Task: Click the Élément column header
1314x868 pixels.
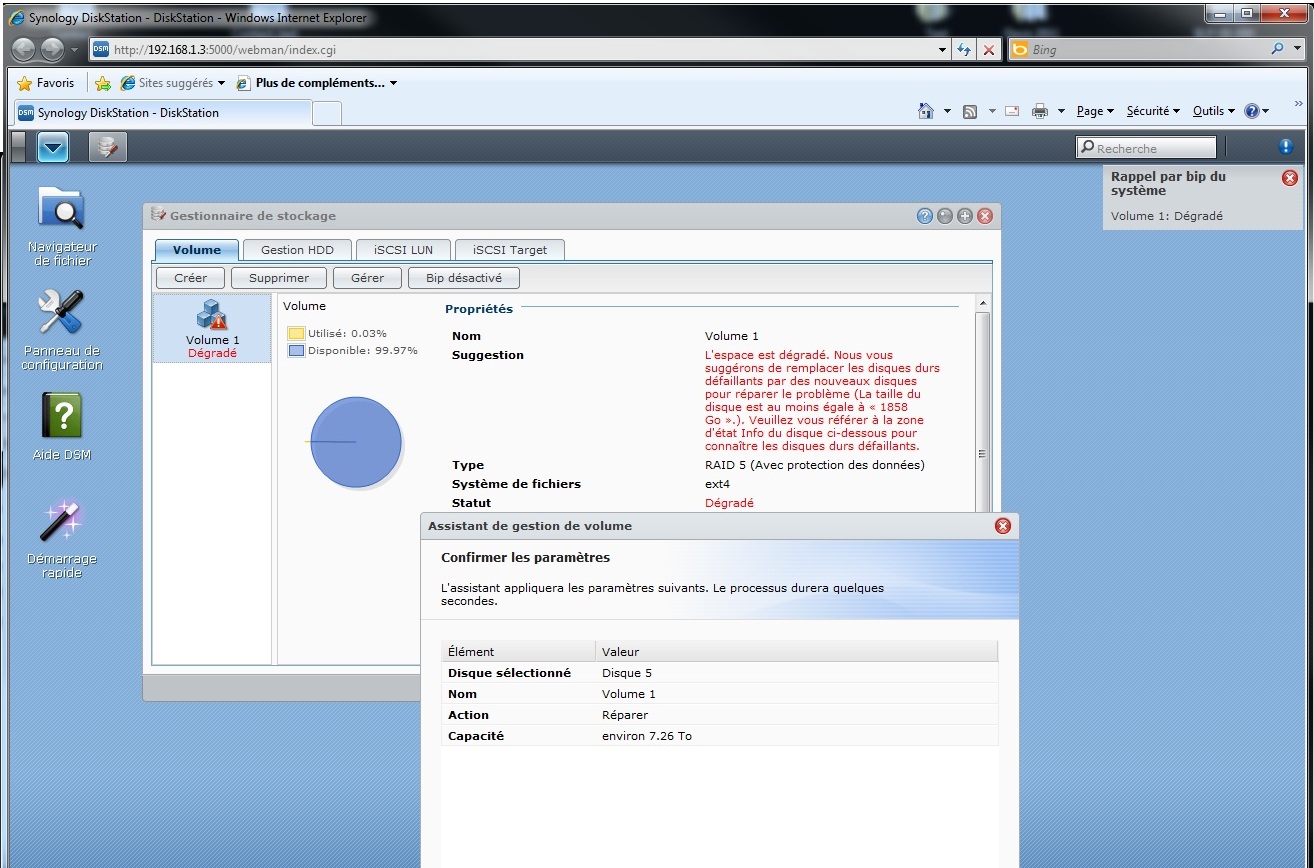Action: pos(518,651)
